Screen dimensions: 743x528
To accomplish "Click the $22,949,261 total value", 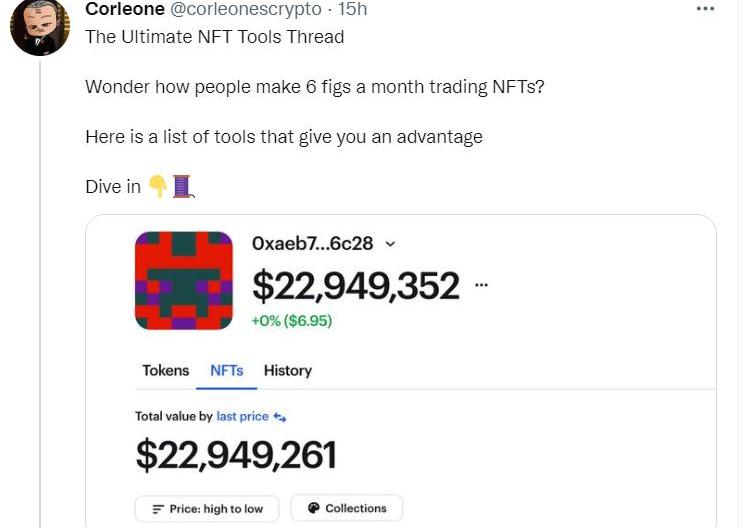I will tap(236, 456).
